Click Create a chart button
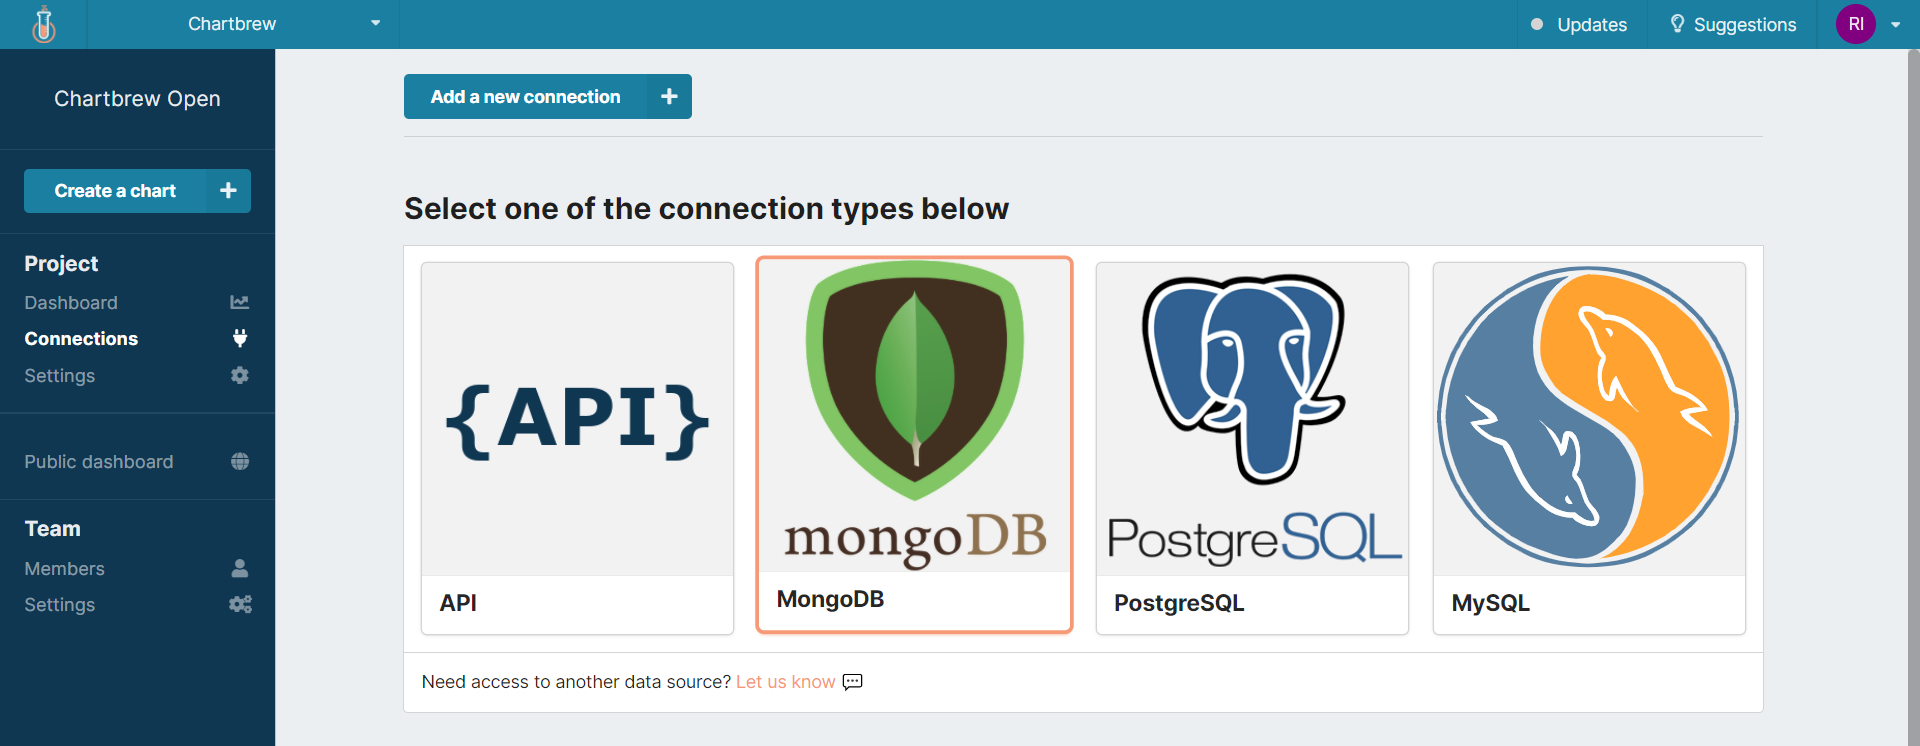The width and height of the screenshot is (1920, 746). (x=137, y=190)
